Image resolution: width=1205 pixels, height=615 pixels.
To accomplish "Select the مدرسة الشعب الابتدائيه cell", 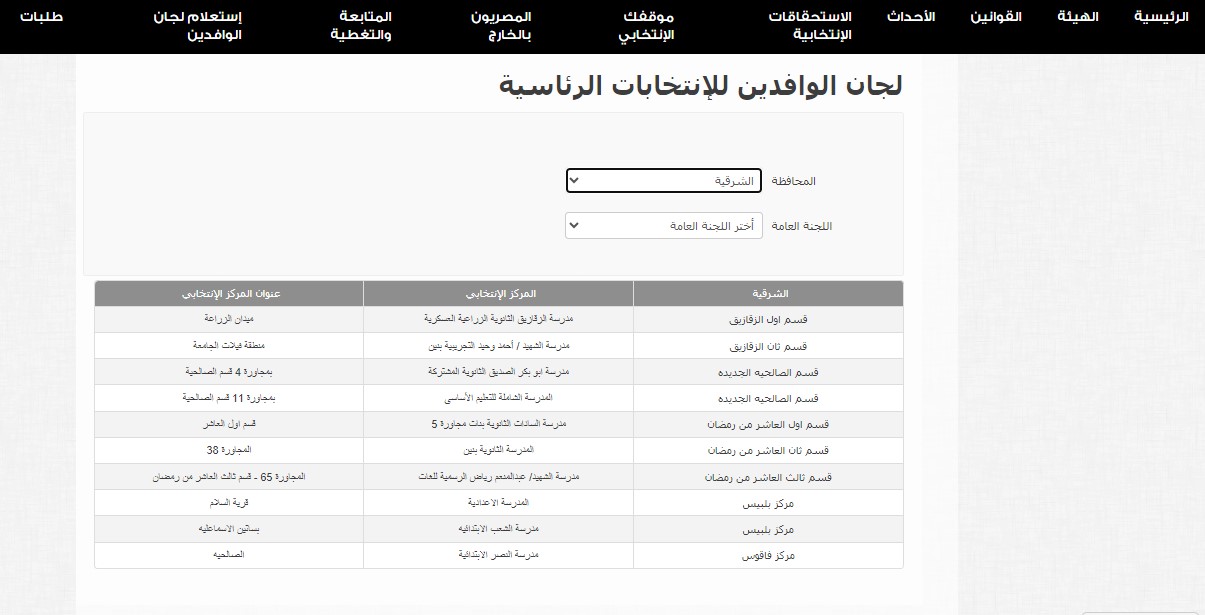I will pos(498,528).
